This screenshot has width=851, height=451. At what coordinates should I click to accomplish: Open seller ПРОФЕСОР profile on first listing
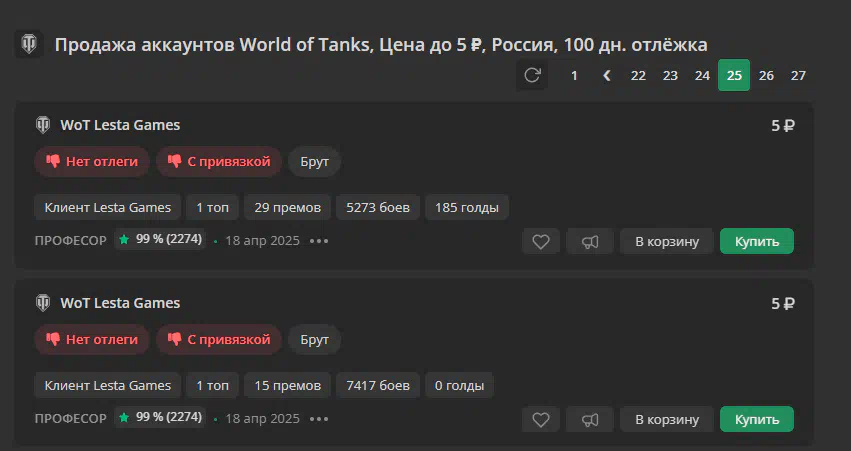71,240
